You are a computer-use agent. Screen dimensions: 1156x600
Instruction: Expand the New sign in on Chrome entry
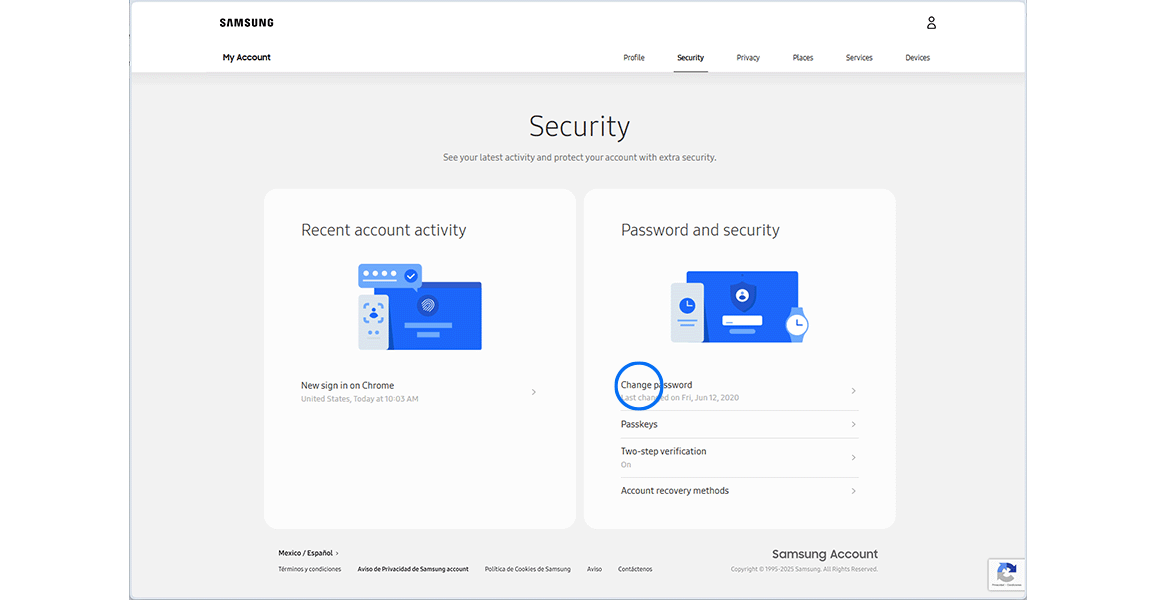pyautogui.click(x=533, y=392)
